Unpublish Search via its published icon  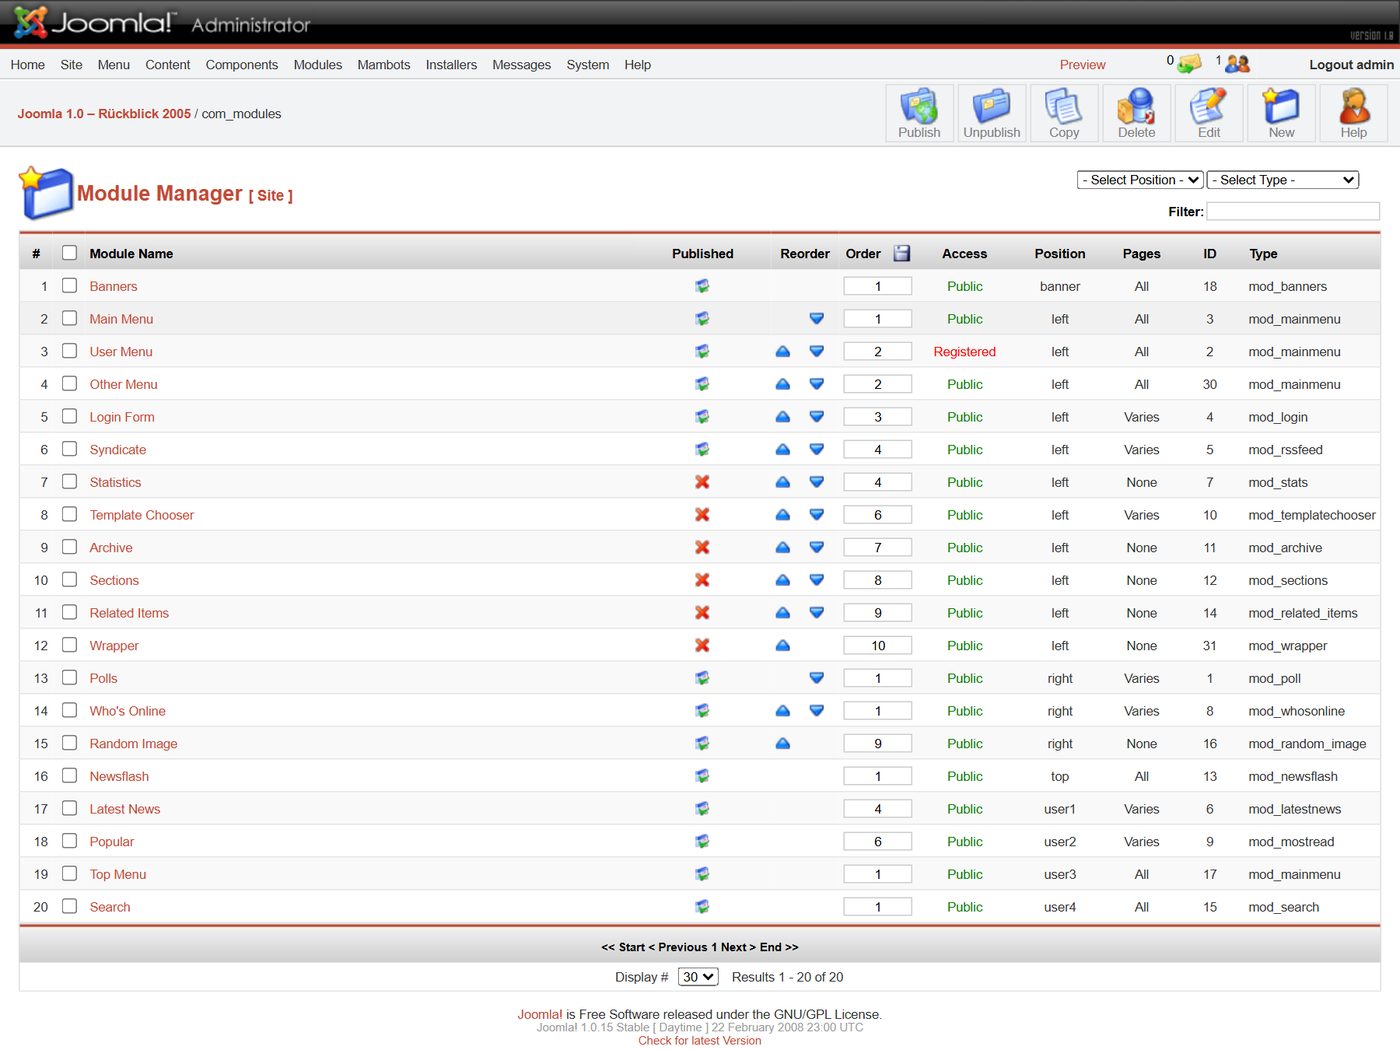pyautogui.click(x=702, y=906)
